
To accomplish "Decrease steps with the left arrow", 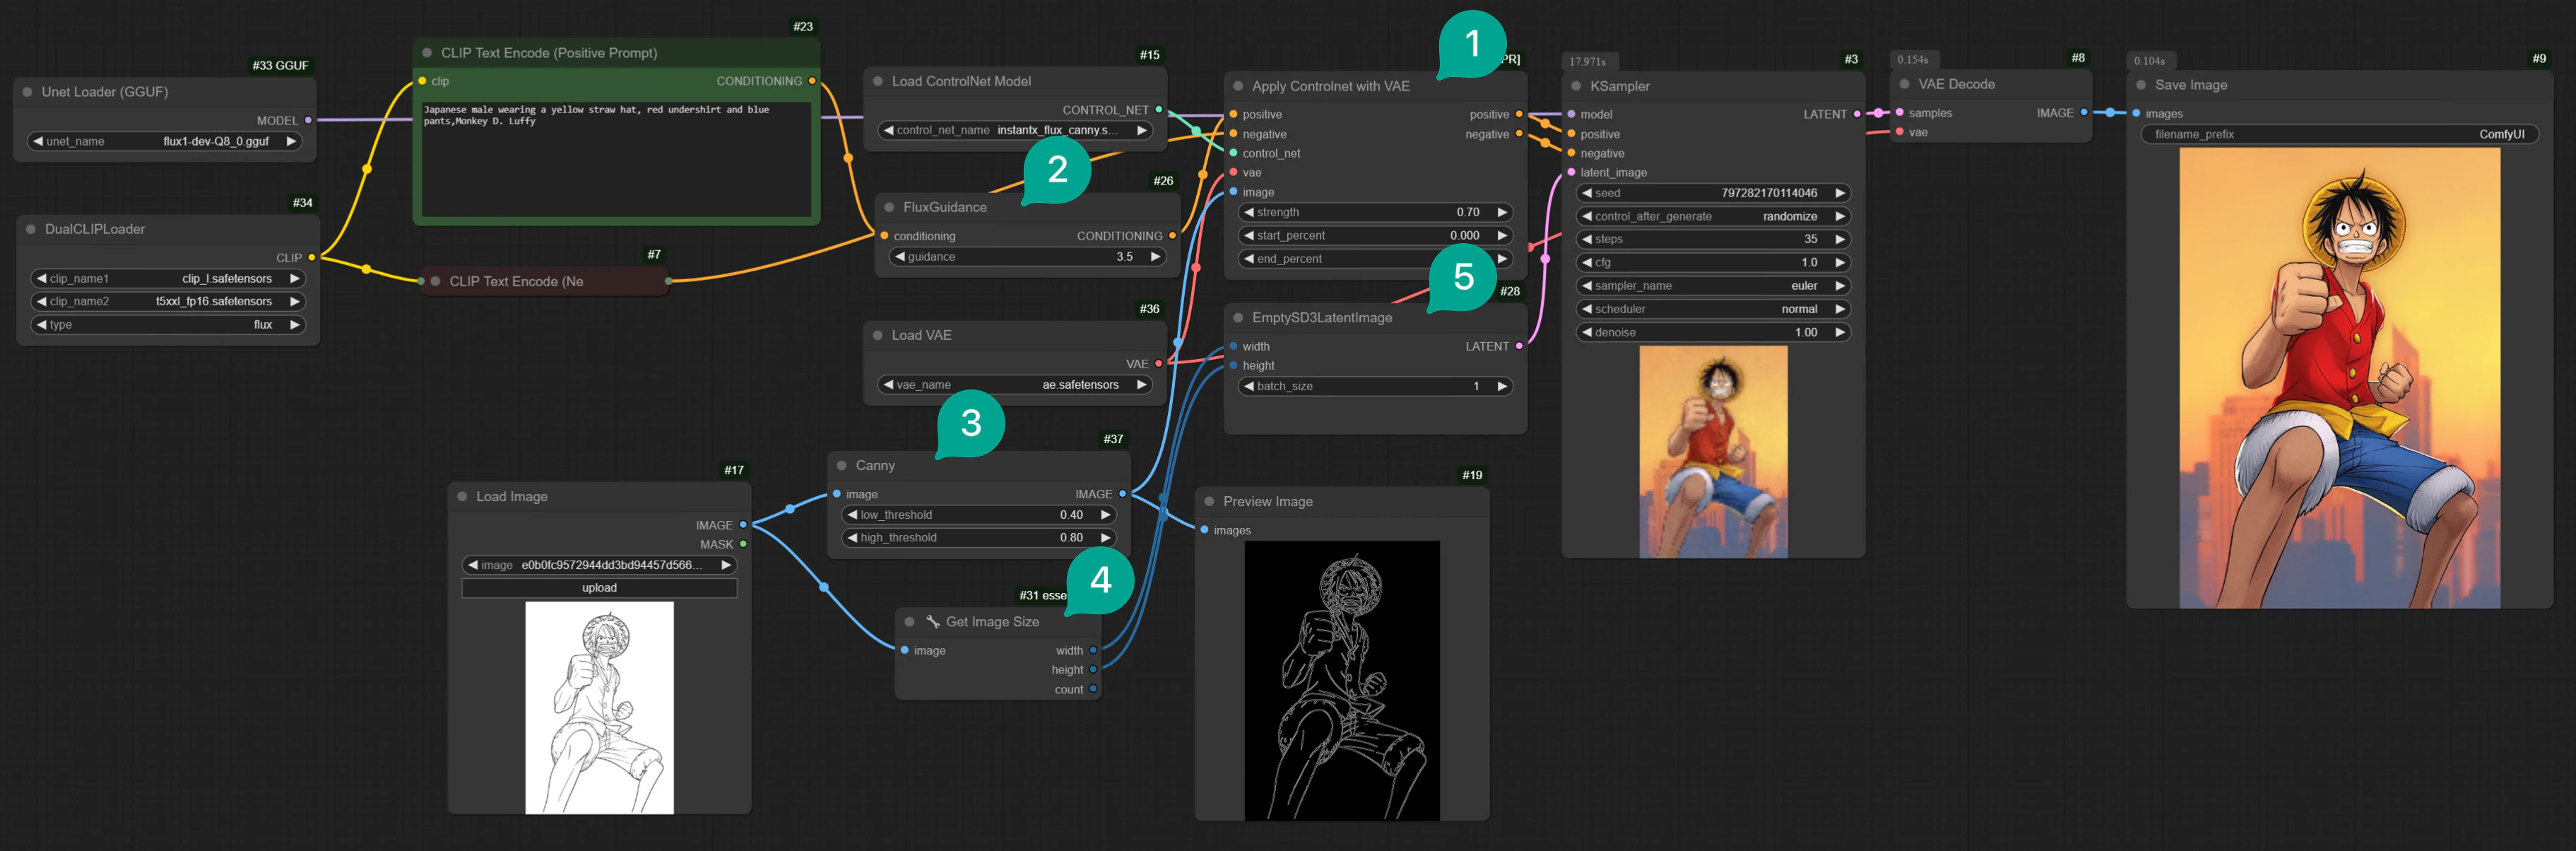I will pyautogui.click(x=1586, y=239).
